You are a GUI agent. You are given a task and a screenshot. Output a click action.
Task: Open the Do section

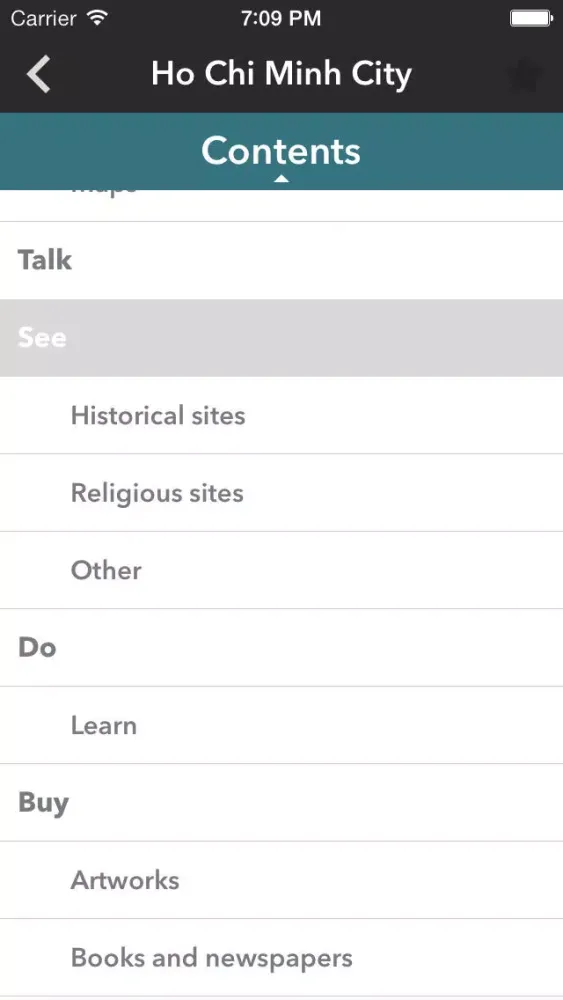point(281,648)
